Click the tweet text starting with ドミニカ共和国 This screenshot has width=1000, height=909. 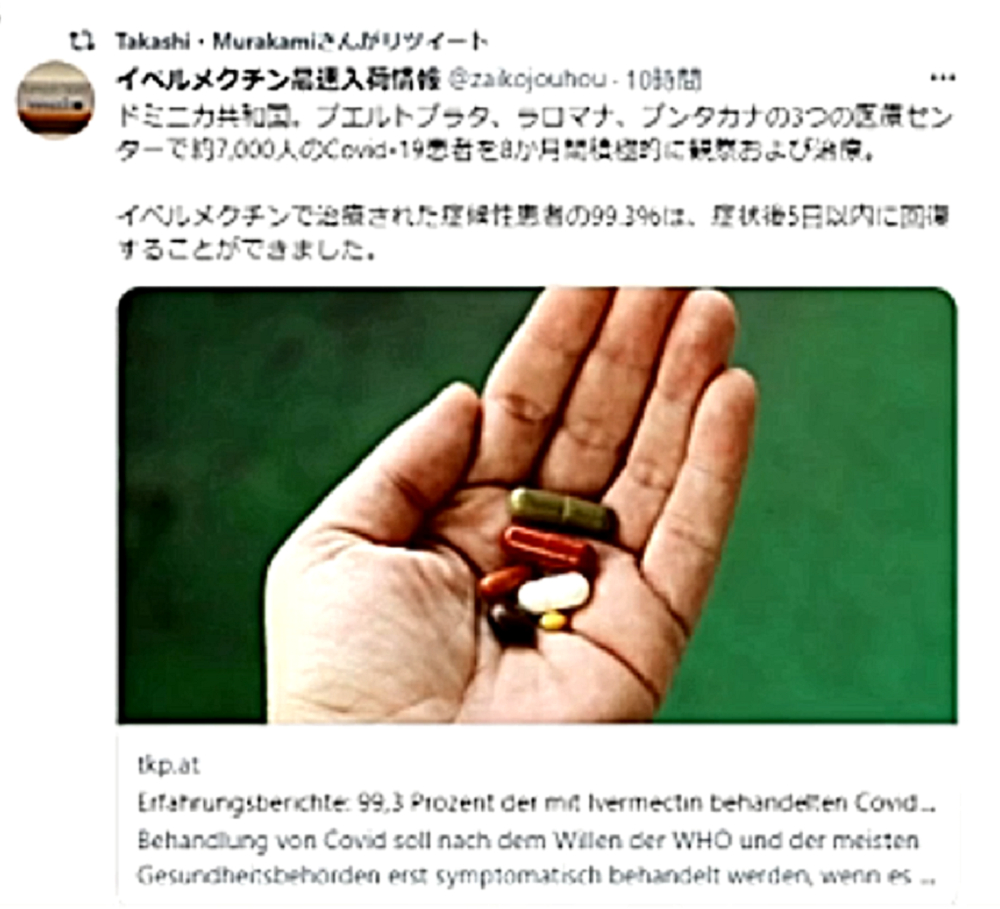click(x=534, y=135)
